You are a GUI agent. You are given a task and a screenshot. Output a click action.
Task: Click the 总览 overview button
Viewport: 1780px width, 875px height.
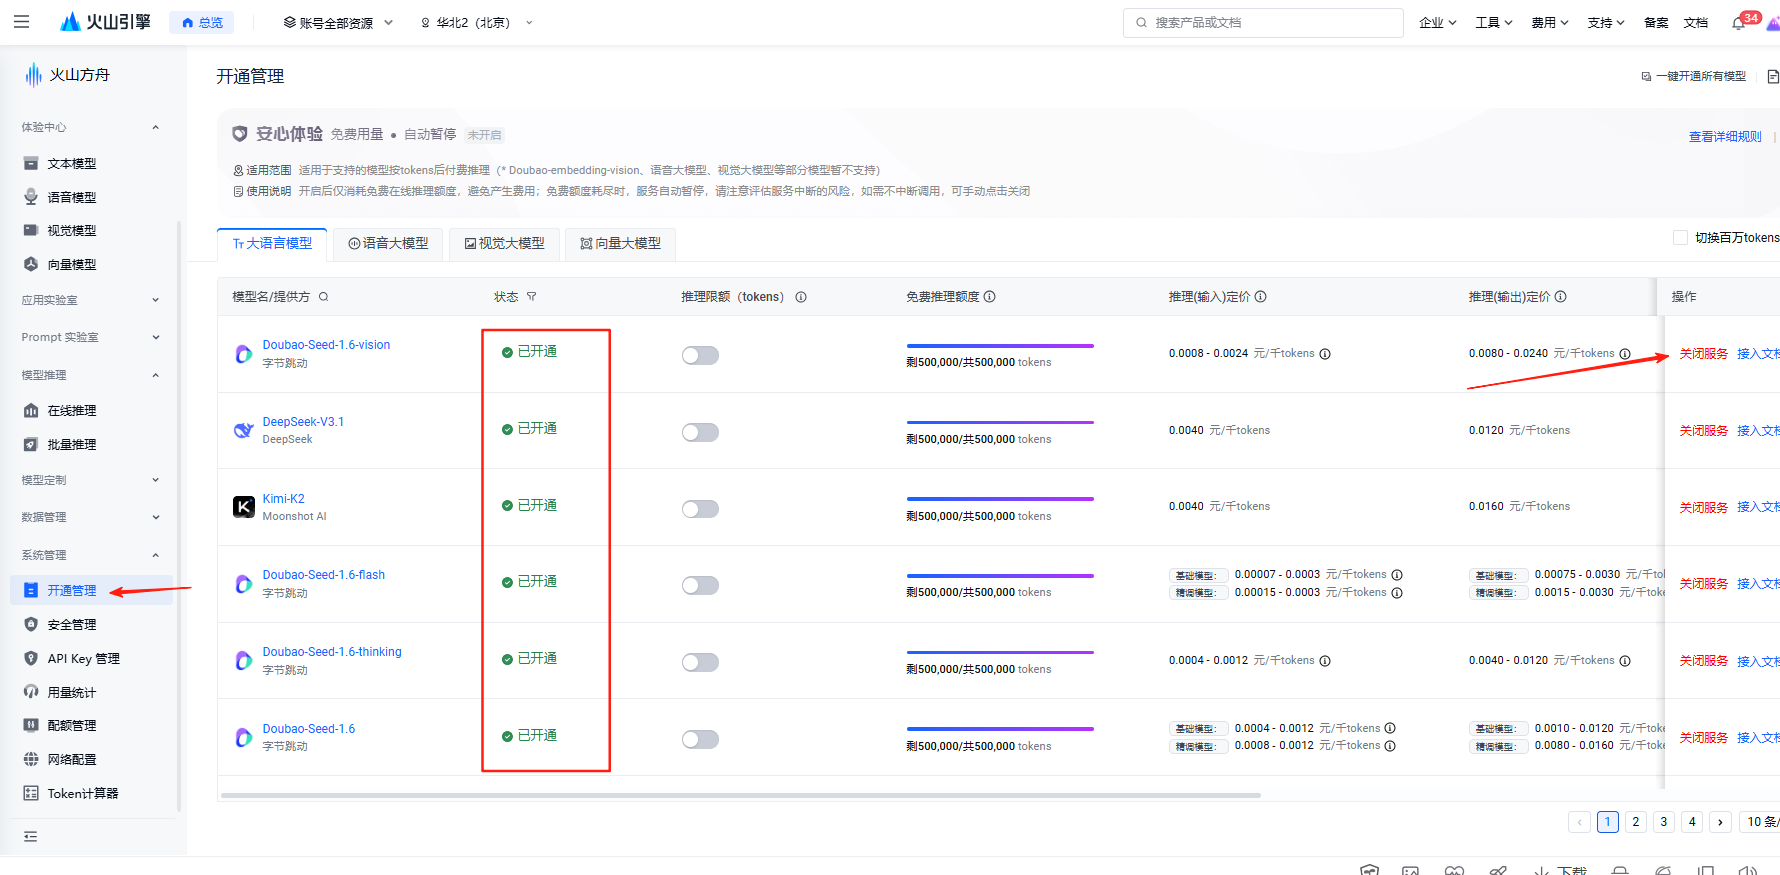(x=202, y=22)
